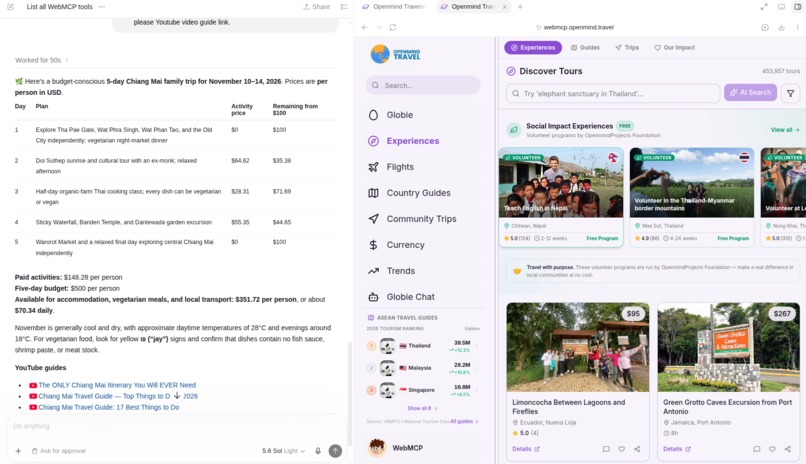
Task: Click Details on Limoncocha tour
Action: coord(525,449)
